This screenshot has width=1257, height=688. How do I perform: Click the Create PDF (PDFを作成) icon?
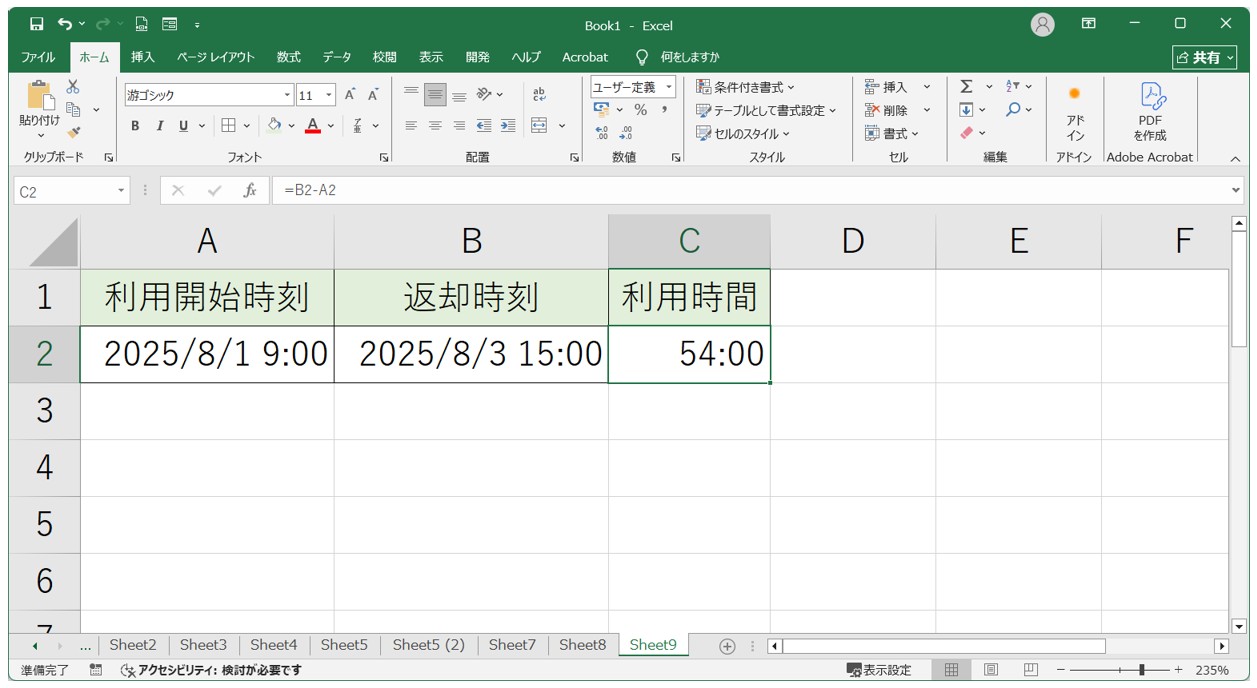[1151, 113]
